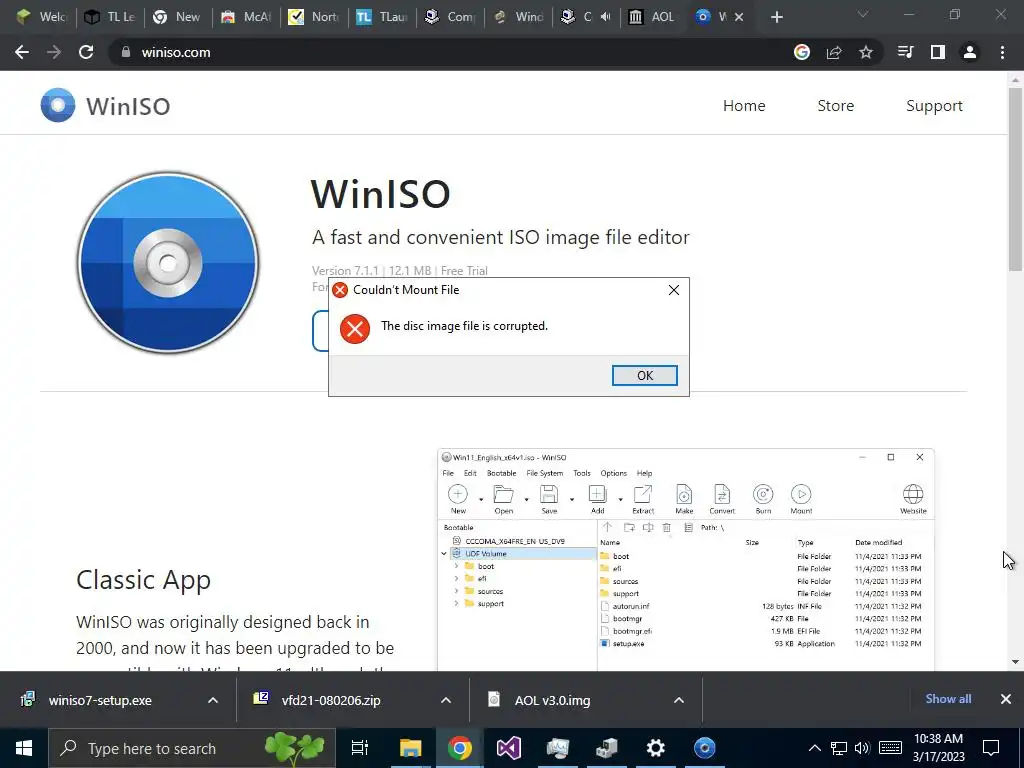Click the Google icon in the address bar

click(802, 52)
